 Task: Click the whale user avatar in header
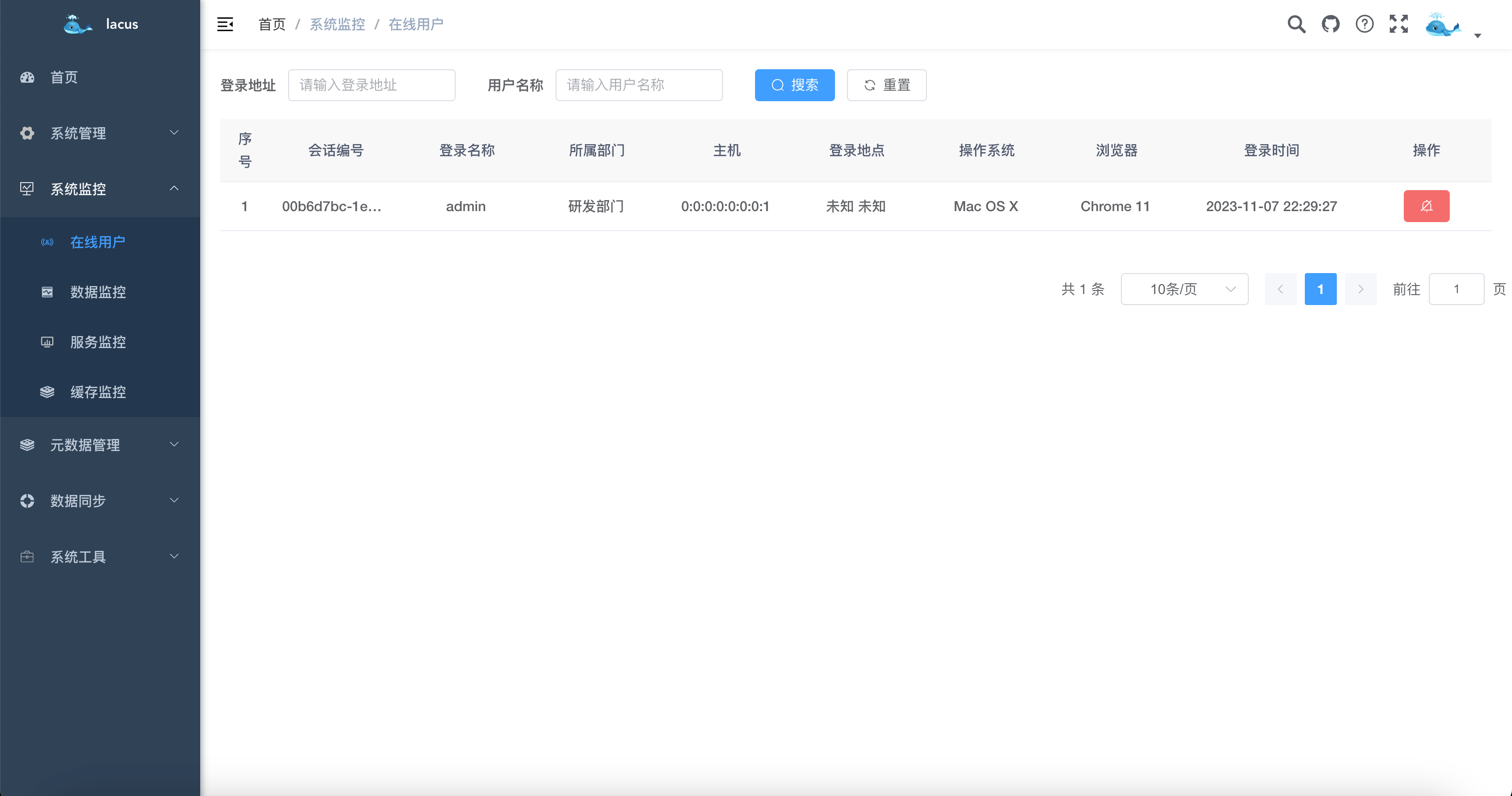pos(1443,25)
